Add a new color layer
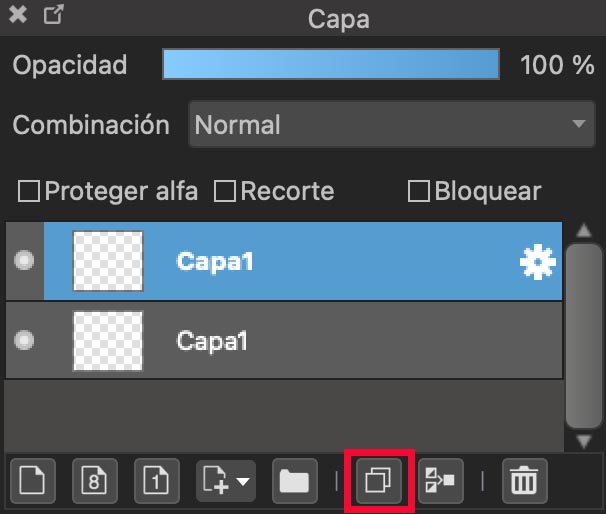The image size is (606, 514). (x=33, y=481)
